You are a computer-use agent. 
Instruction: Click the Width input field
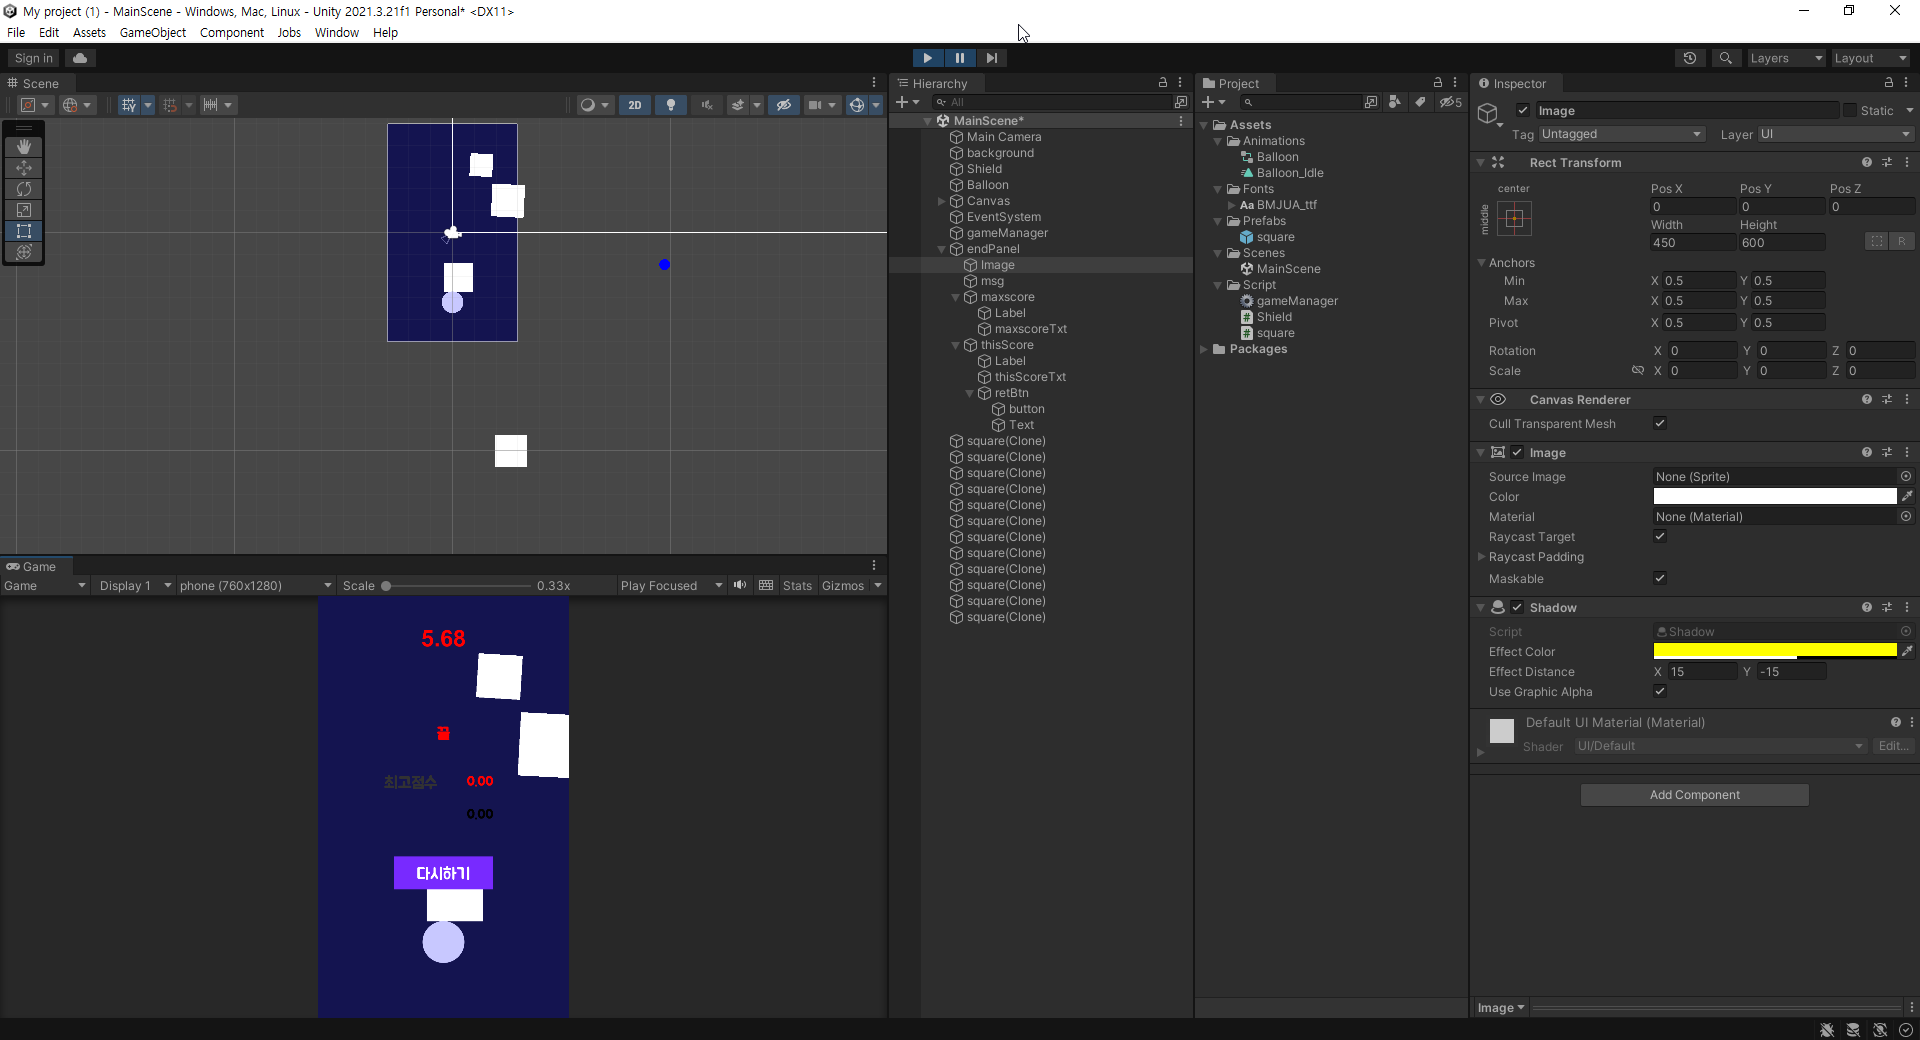(x=1693, y=243)
